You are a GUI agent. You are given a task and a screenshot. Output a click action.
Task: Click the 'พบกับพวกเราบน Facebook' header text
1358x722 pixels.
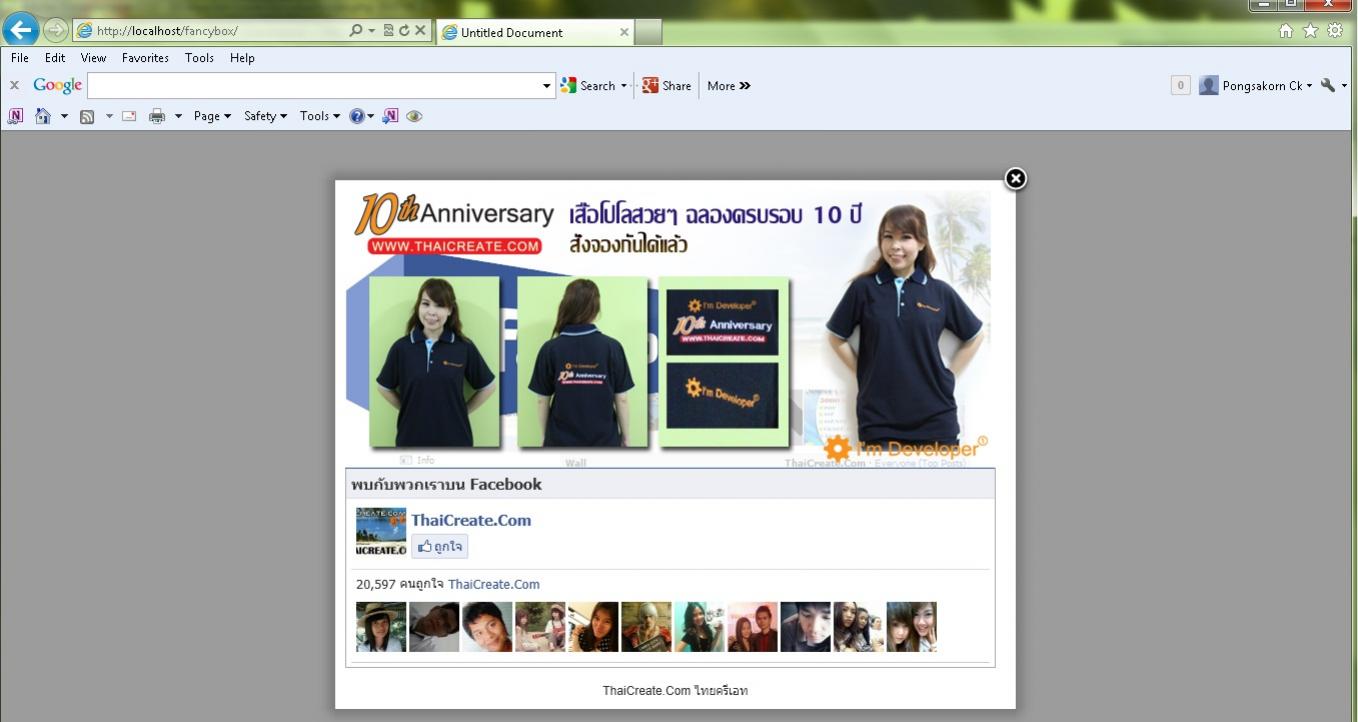click(x=446, y=484)
